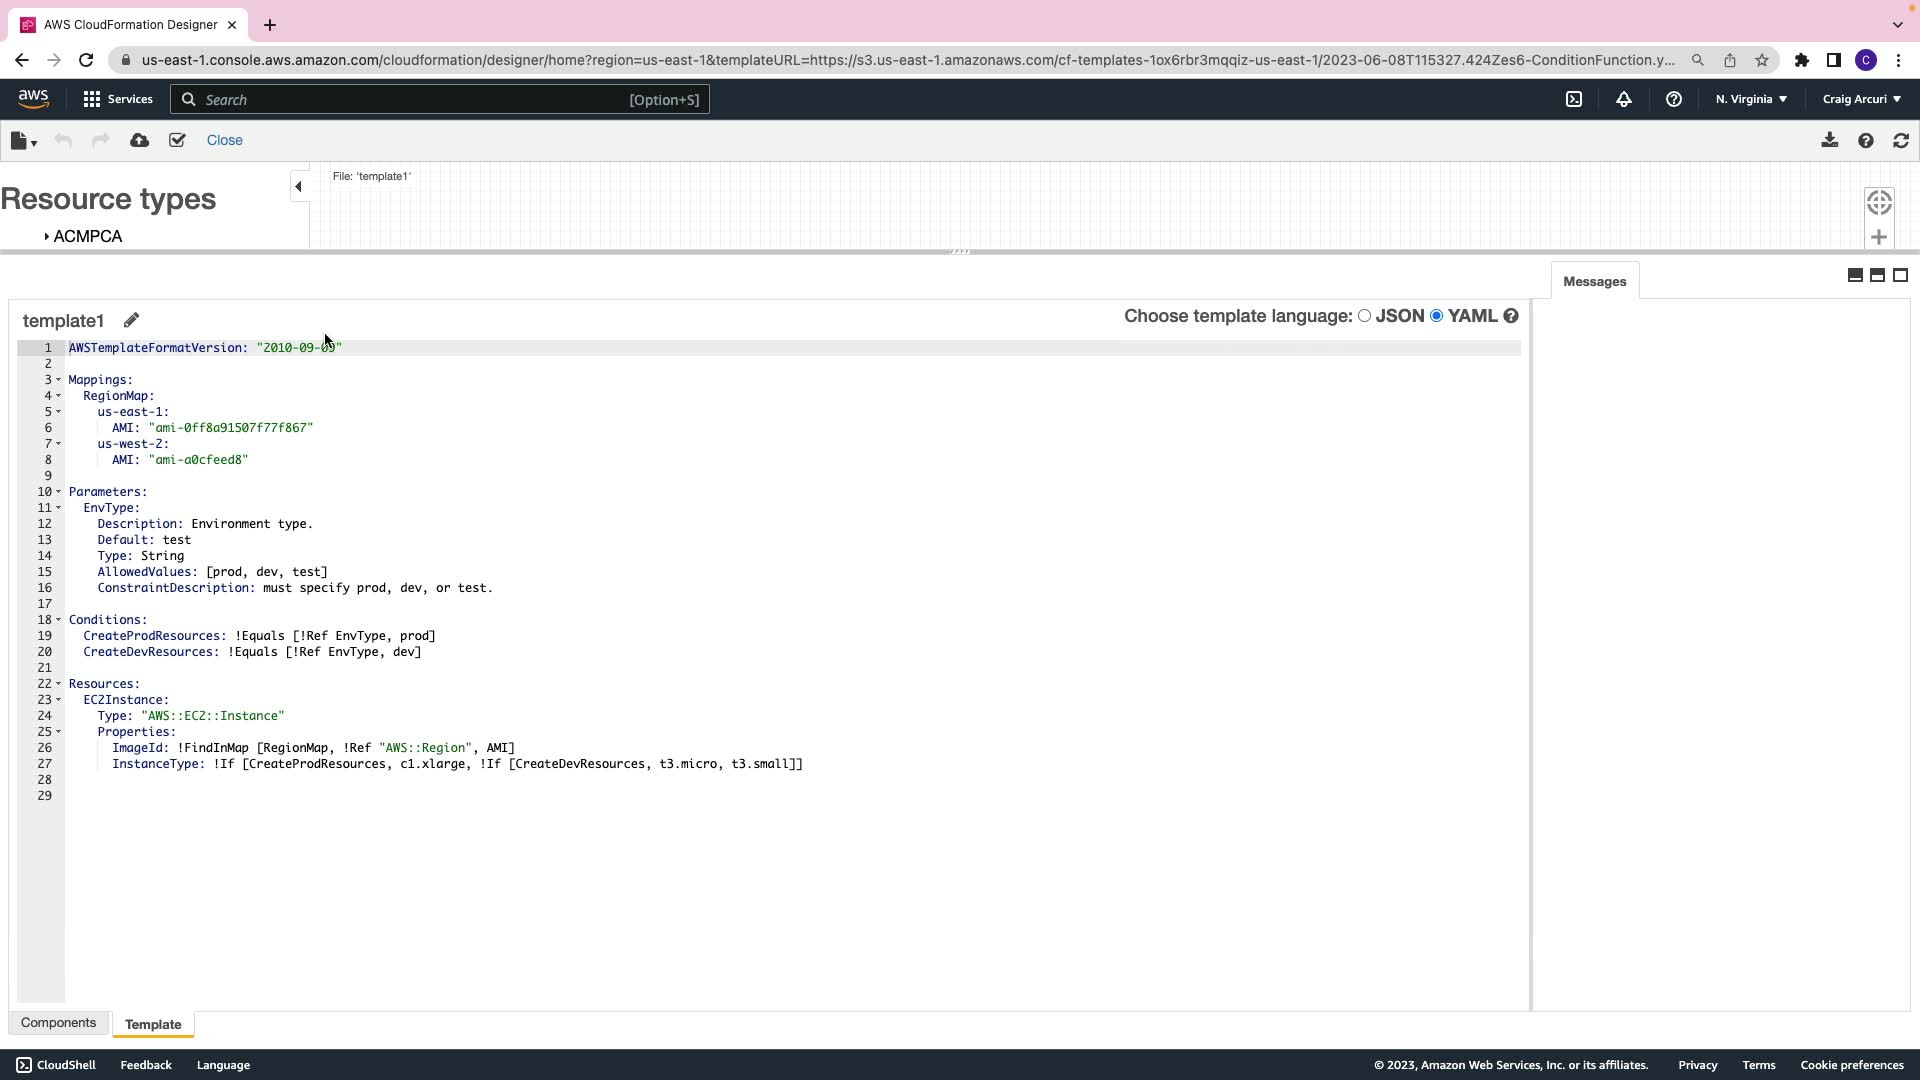1920x1080 pixels.
Task: Refresh the diagram with refresh icon
Action: (x=1900, y=141)
